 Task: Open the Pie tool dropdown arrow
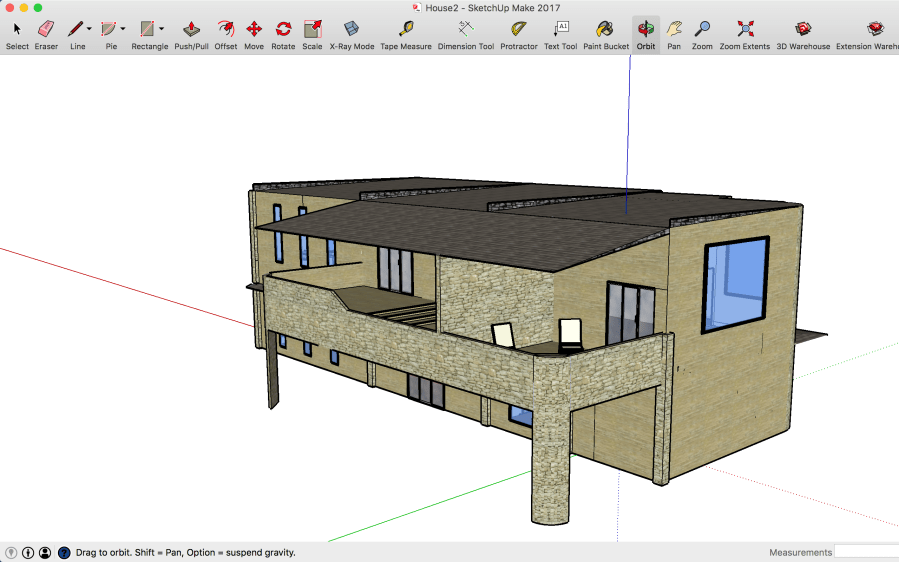123,29
